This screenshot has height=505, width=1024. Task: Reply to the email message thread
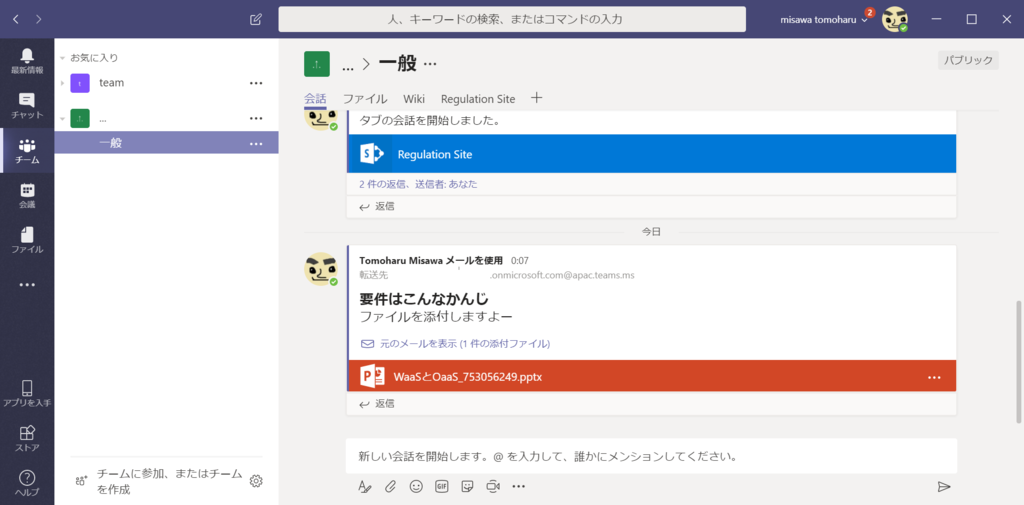coord(377,404)
